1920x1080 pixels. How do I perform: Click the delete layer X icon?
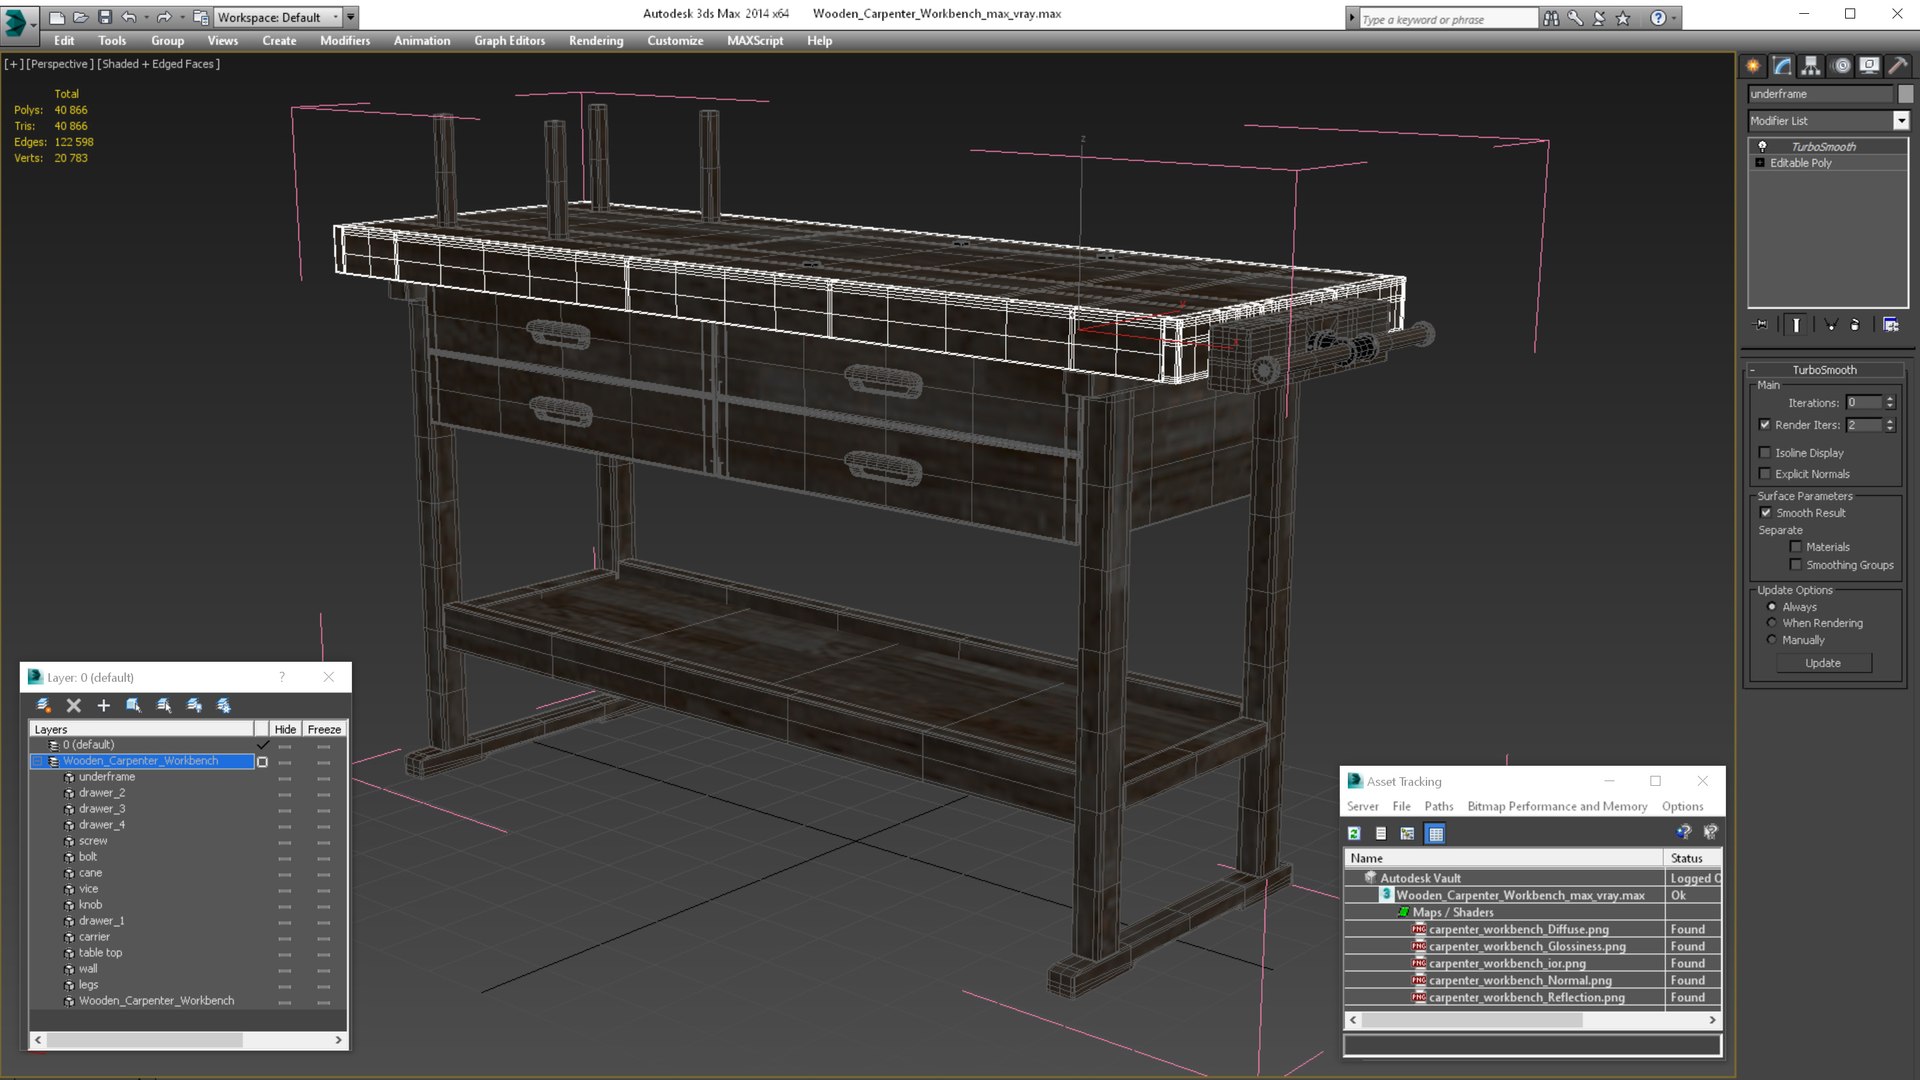(x=73, y=706)
